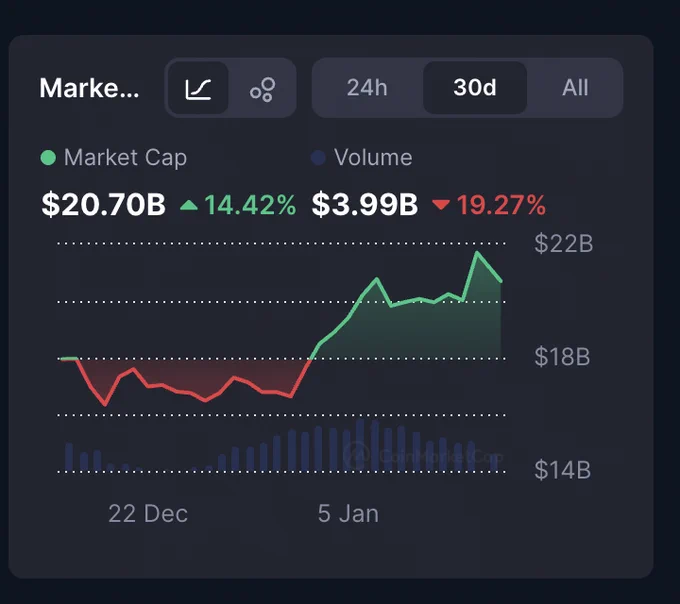Viewport: 680px width, 604px height.
Task: Switch to the line chart view icon
Action: [x=198, y=88]
